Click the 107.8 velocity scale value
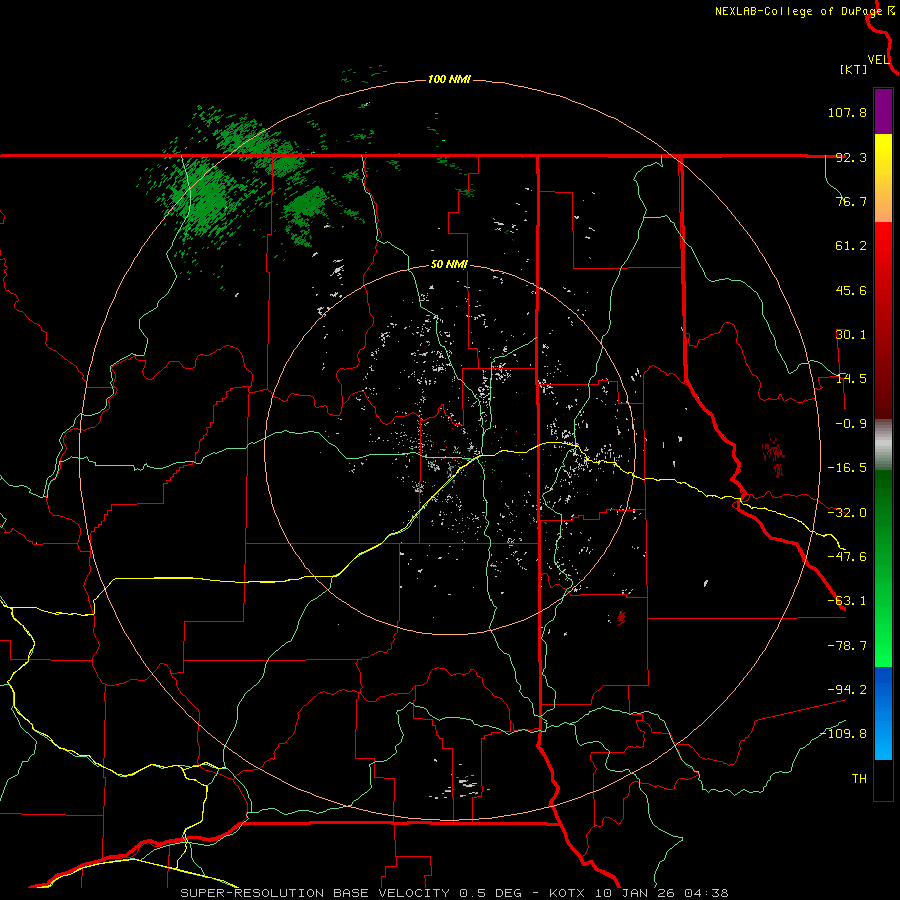The height and width of the screenshot is (900, 900). point(847,112)
